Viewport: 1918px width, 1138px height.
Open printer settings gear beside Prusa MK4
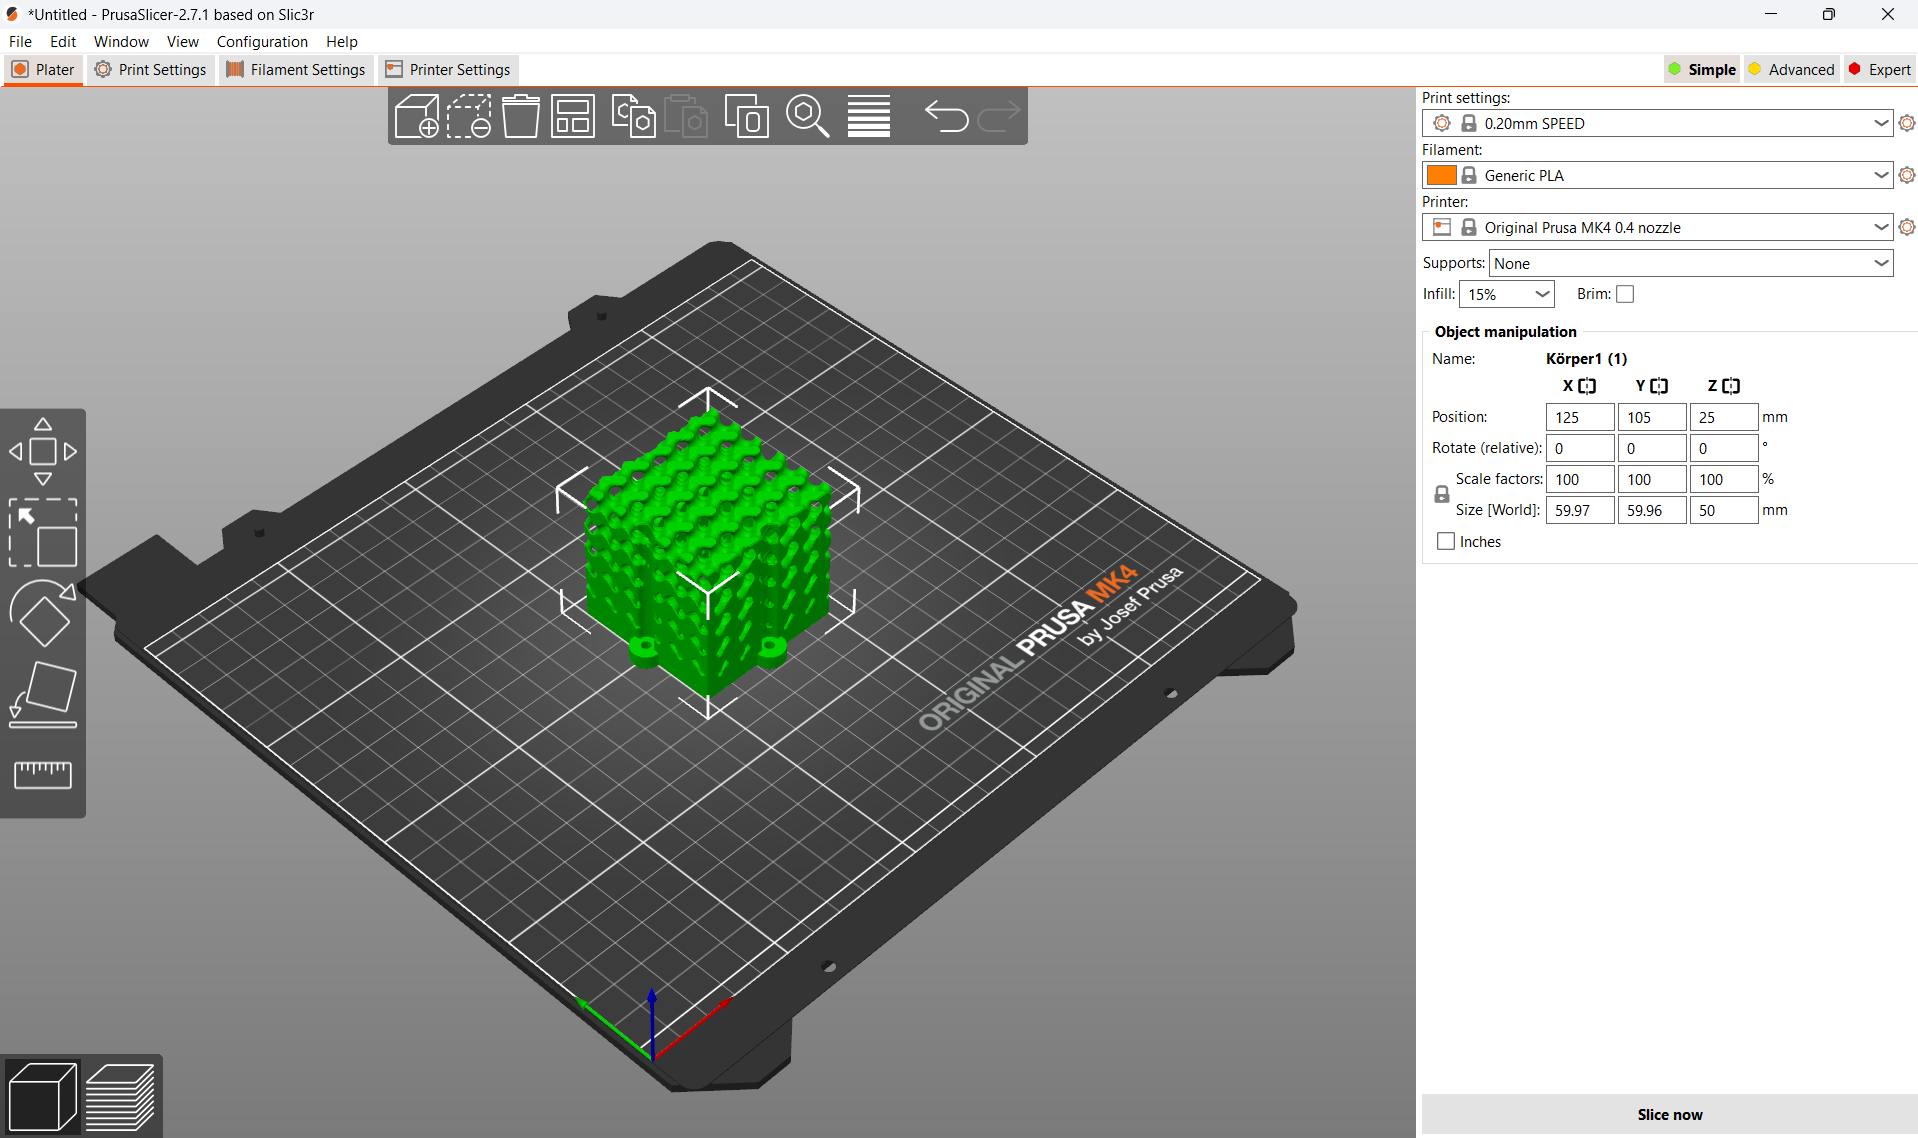1906,227
